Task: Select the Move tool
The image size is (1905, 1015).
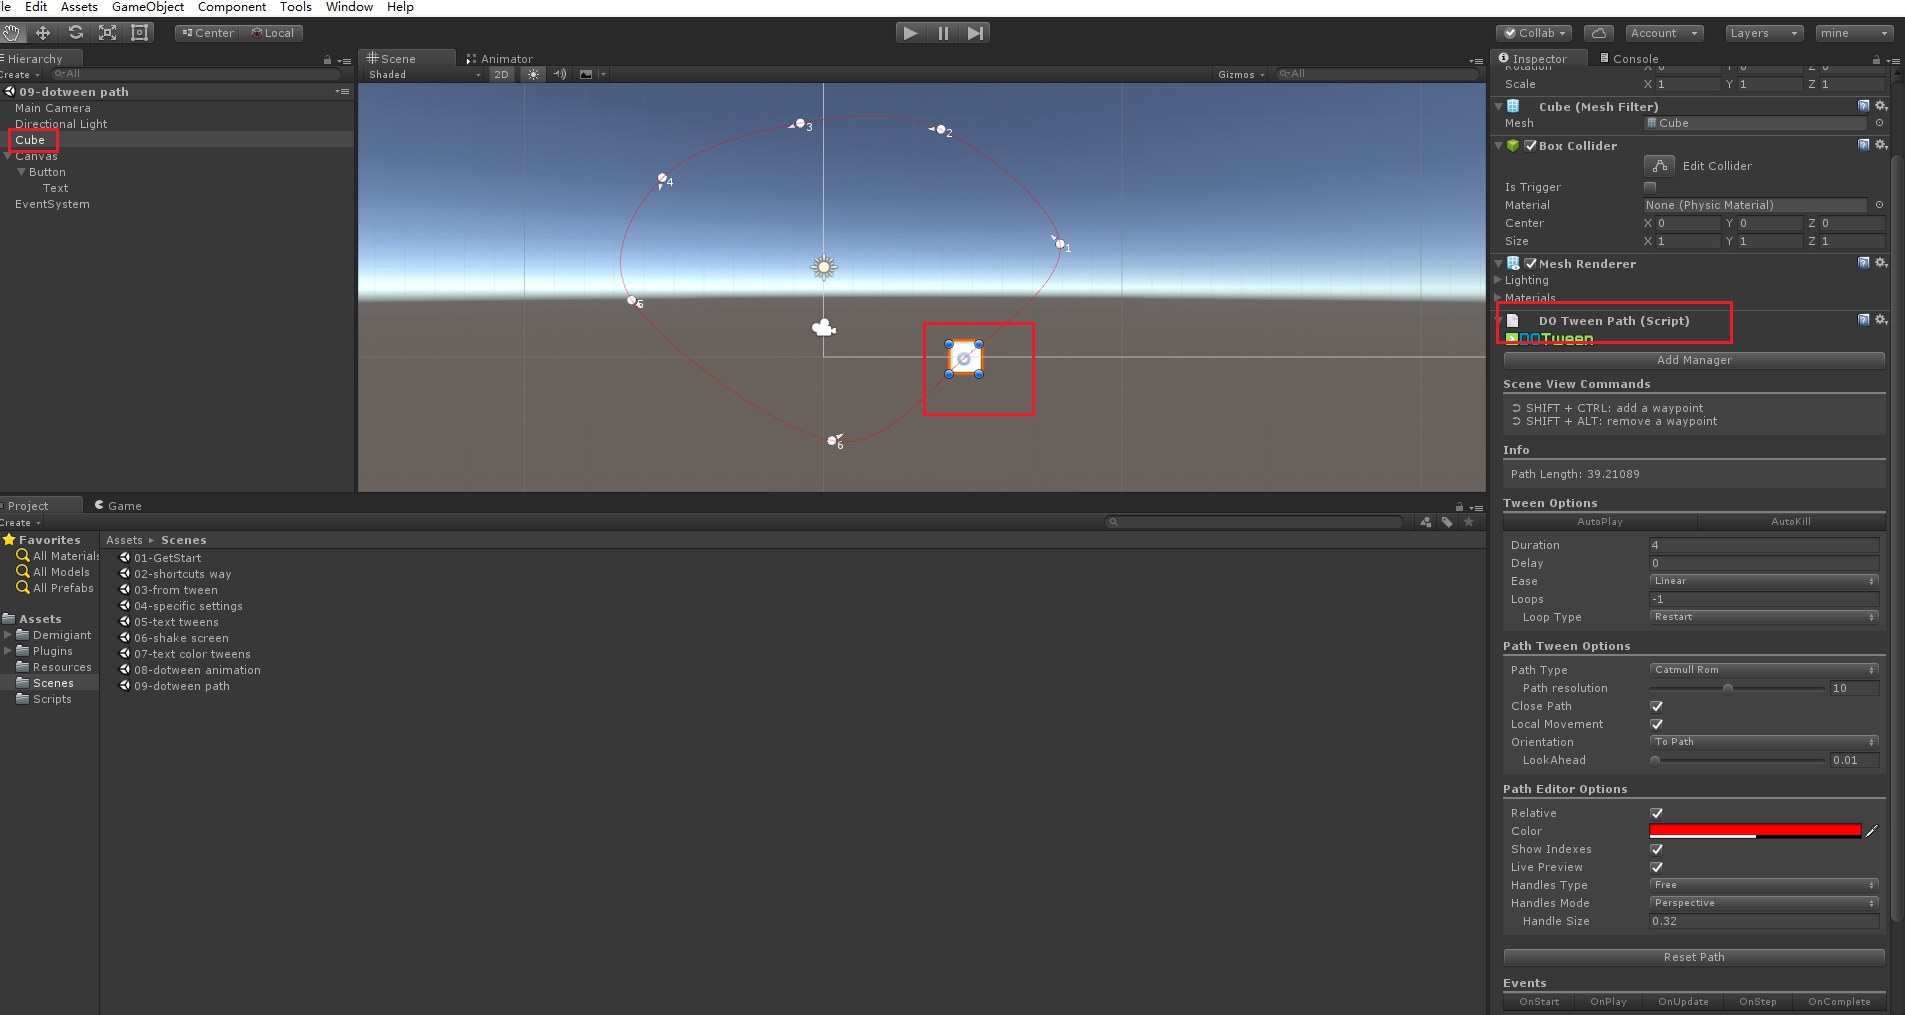Action: [43, 33]
